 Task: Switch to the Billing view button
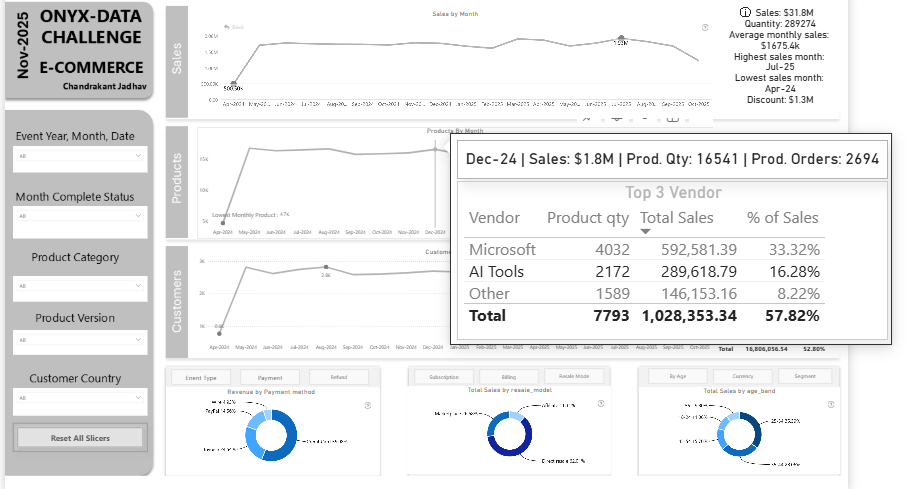click(510, 377)
